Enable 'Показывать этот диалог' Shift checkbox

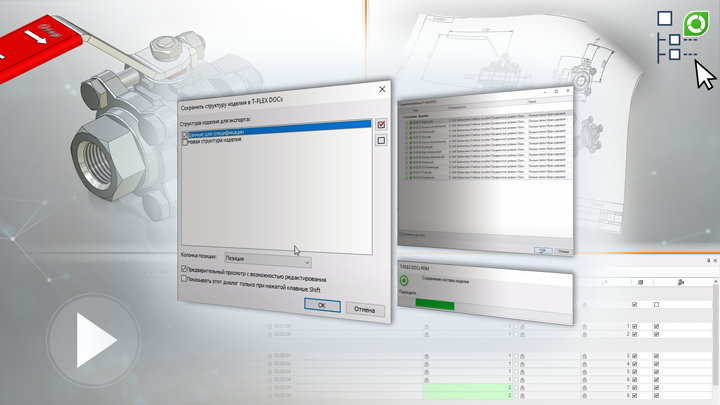point(183,280)
